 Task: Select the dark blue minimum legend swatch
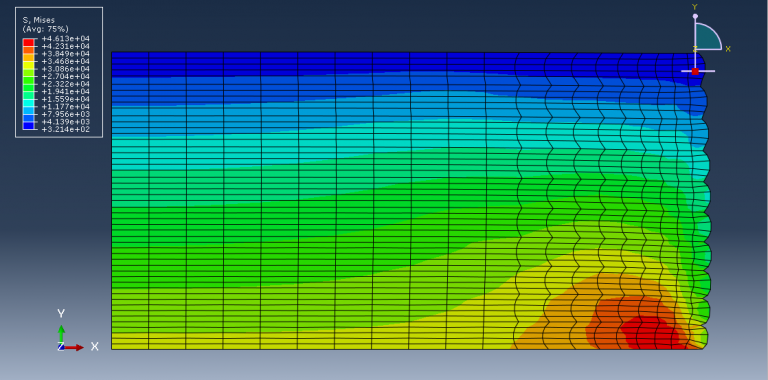click(28, 125)
